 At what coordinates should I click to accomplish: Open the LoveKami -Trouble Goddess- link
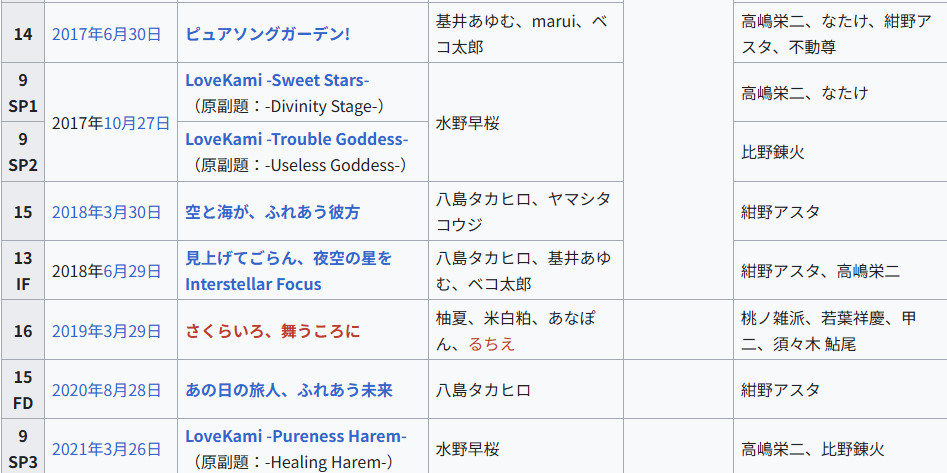[297, 139]
